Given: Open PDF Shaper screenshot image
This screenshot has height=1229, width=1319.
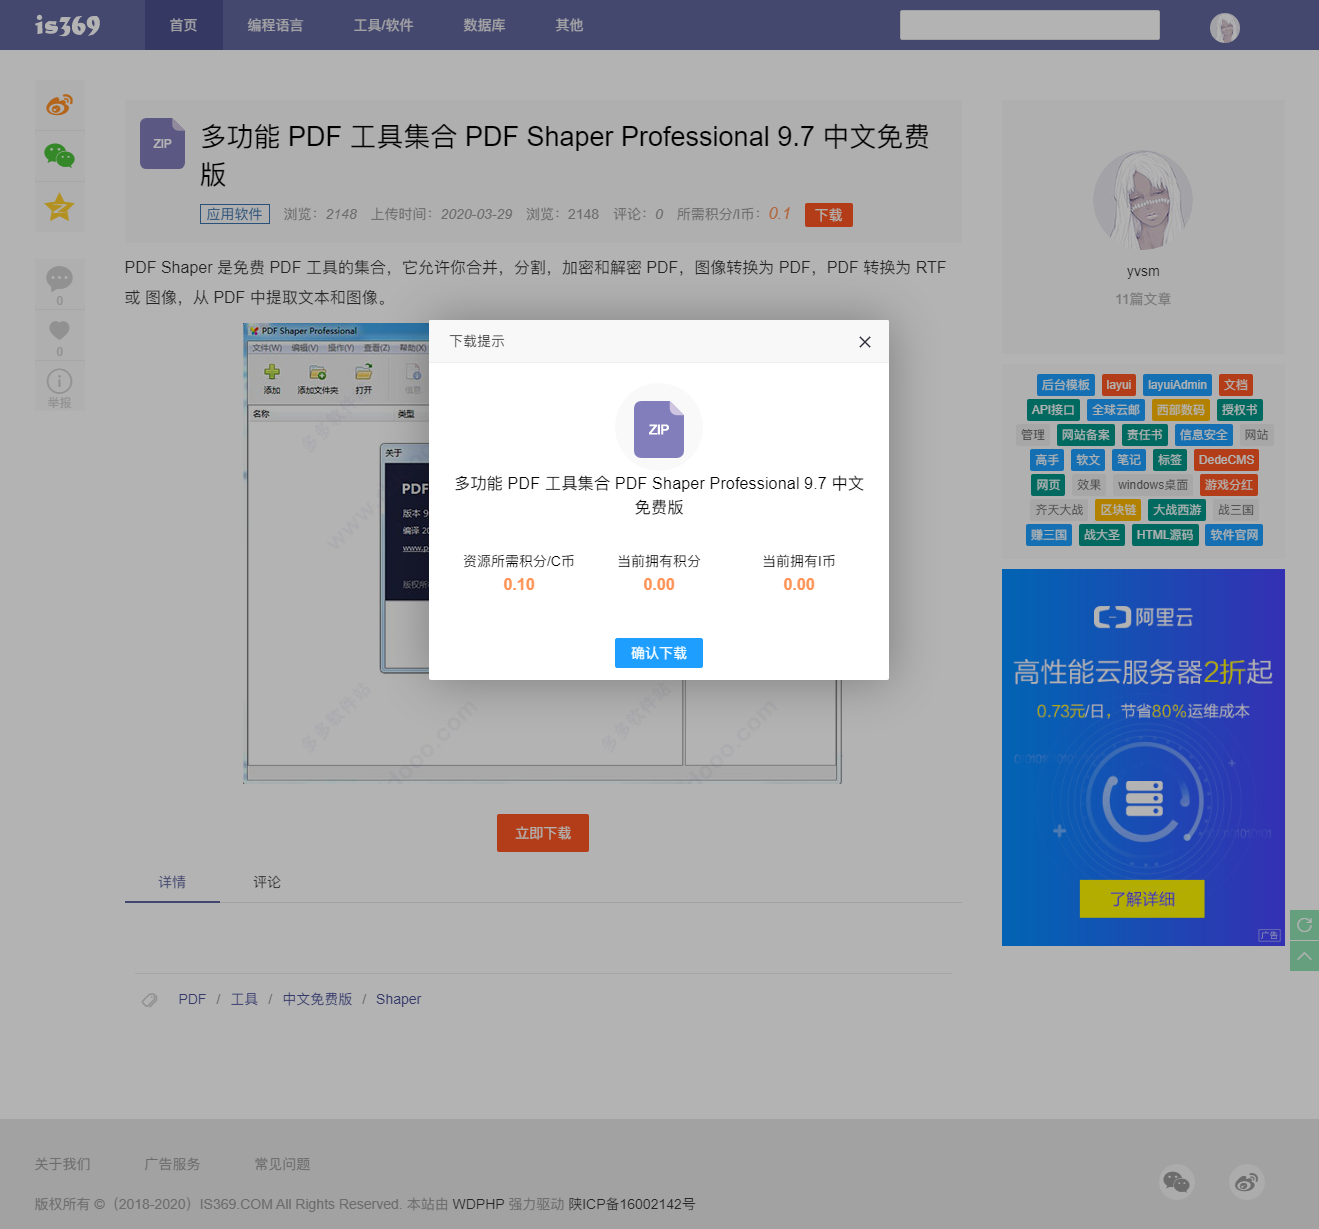Looking at the screenshot, I should pos(542,552).
